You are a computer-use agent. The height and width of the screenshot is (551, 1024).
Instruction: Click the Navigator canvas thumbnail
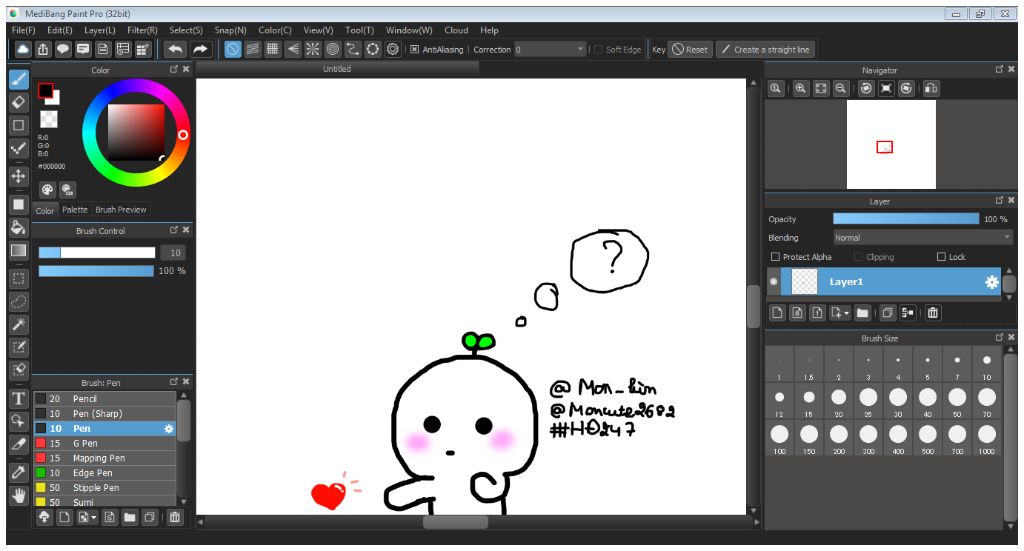(x=891, y=144)
